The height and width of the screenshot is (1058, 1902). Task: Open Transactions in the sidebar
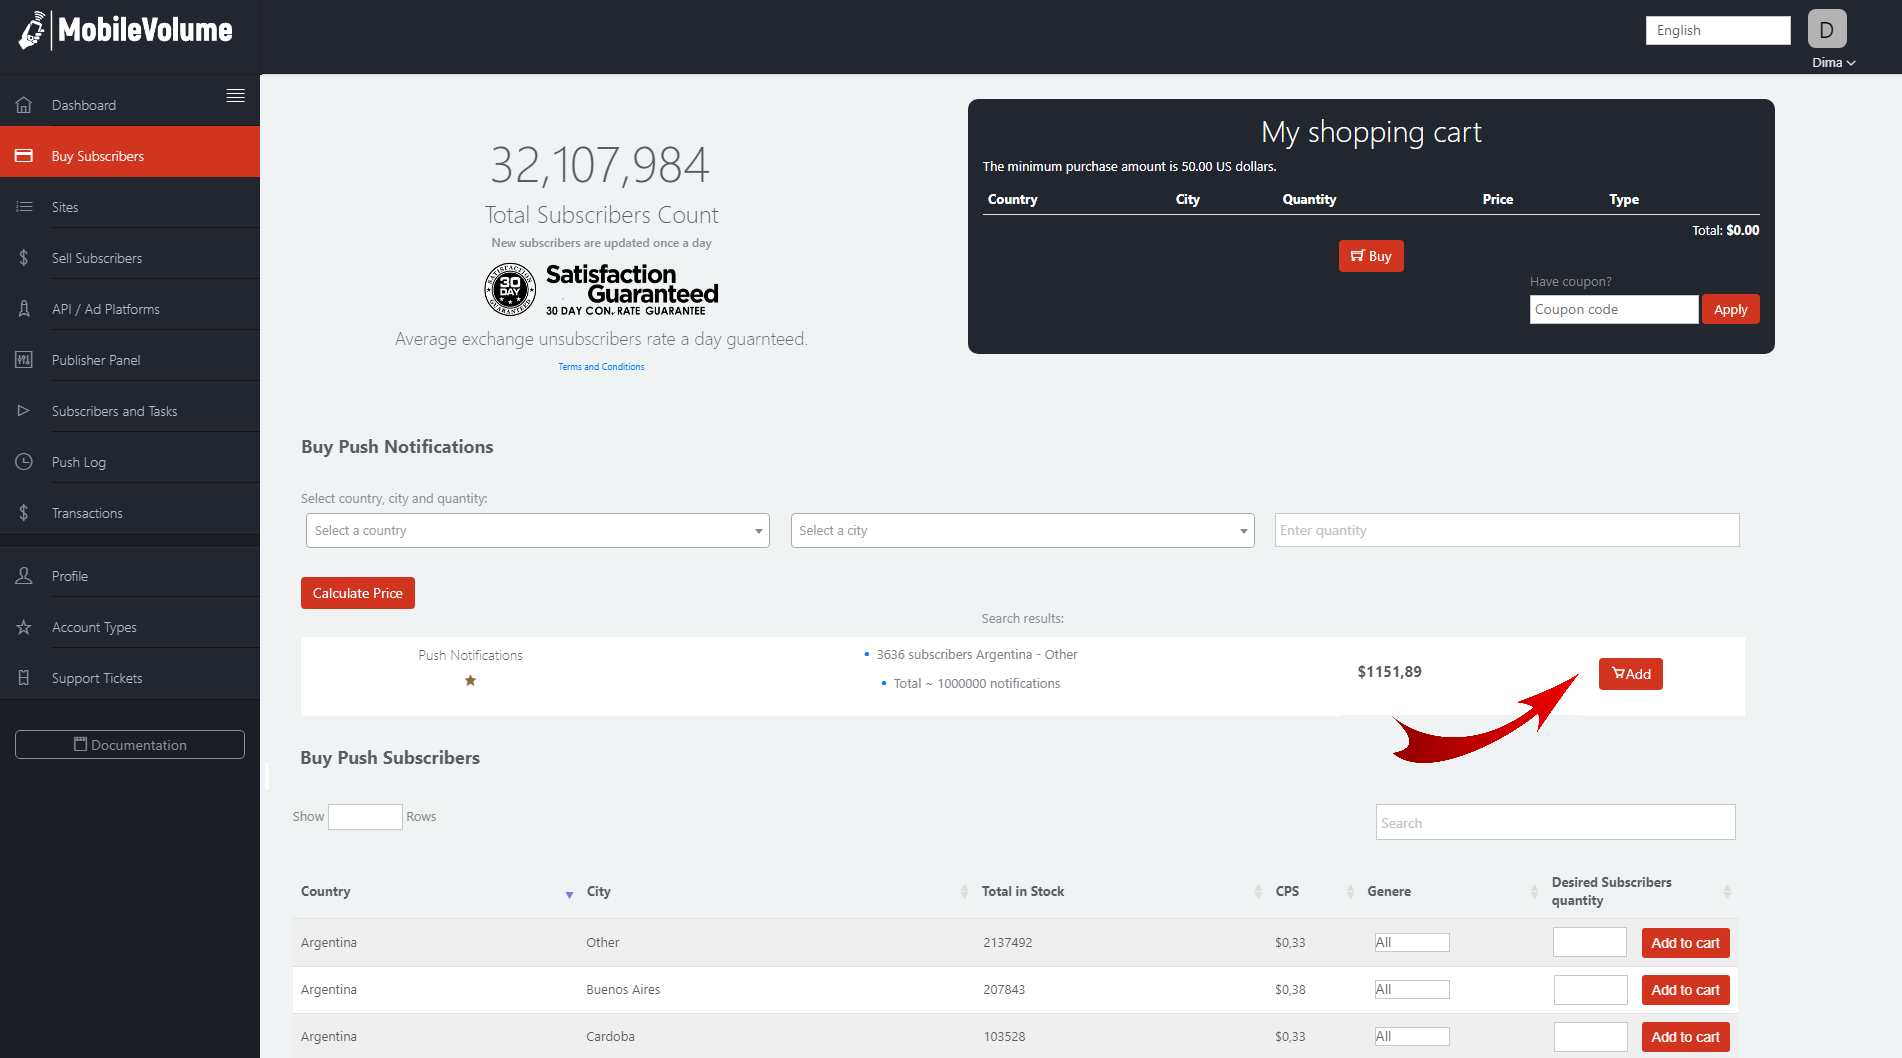[87, 513]
